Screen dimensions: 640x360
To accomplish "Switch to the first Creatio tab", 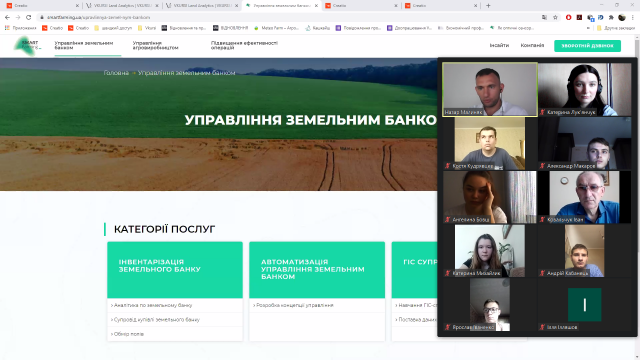I will point(41,6).
